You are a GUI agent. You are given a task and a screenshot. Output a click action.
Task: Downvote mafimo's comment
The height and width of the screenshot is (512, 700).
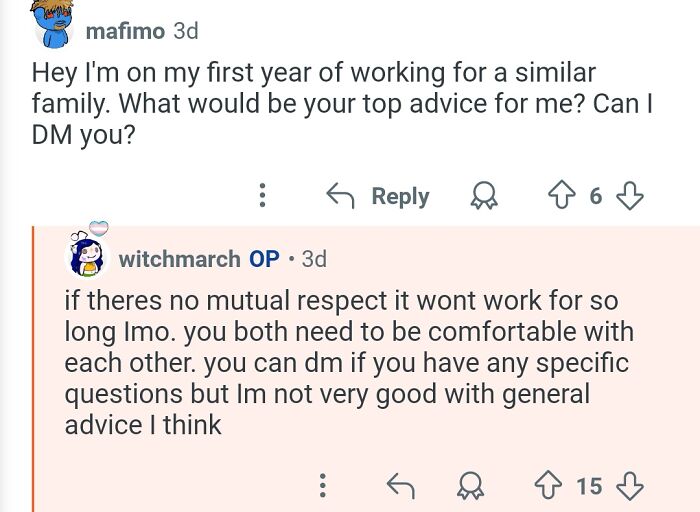coord(628,196)
